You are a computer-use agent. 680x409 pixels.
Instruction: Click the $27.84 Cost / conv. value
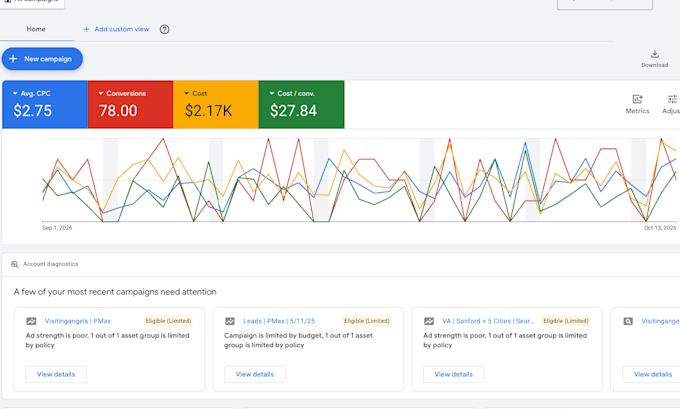[293, 111]
